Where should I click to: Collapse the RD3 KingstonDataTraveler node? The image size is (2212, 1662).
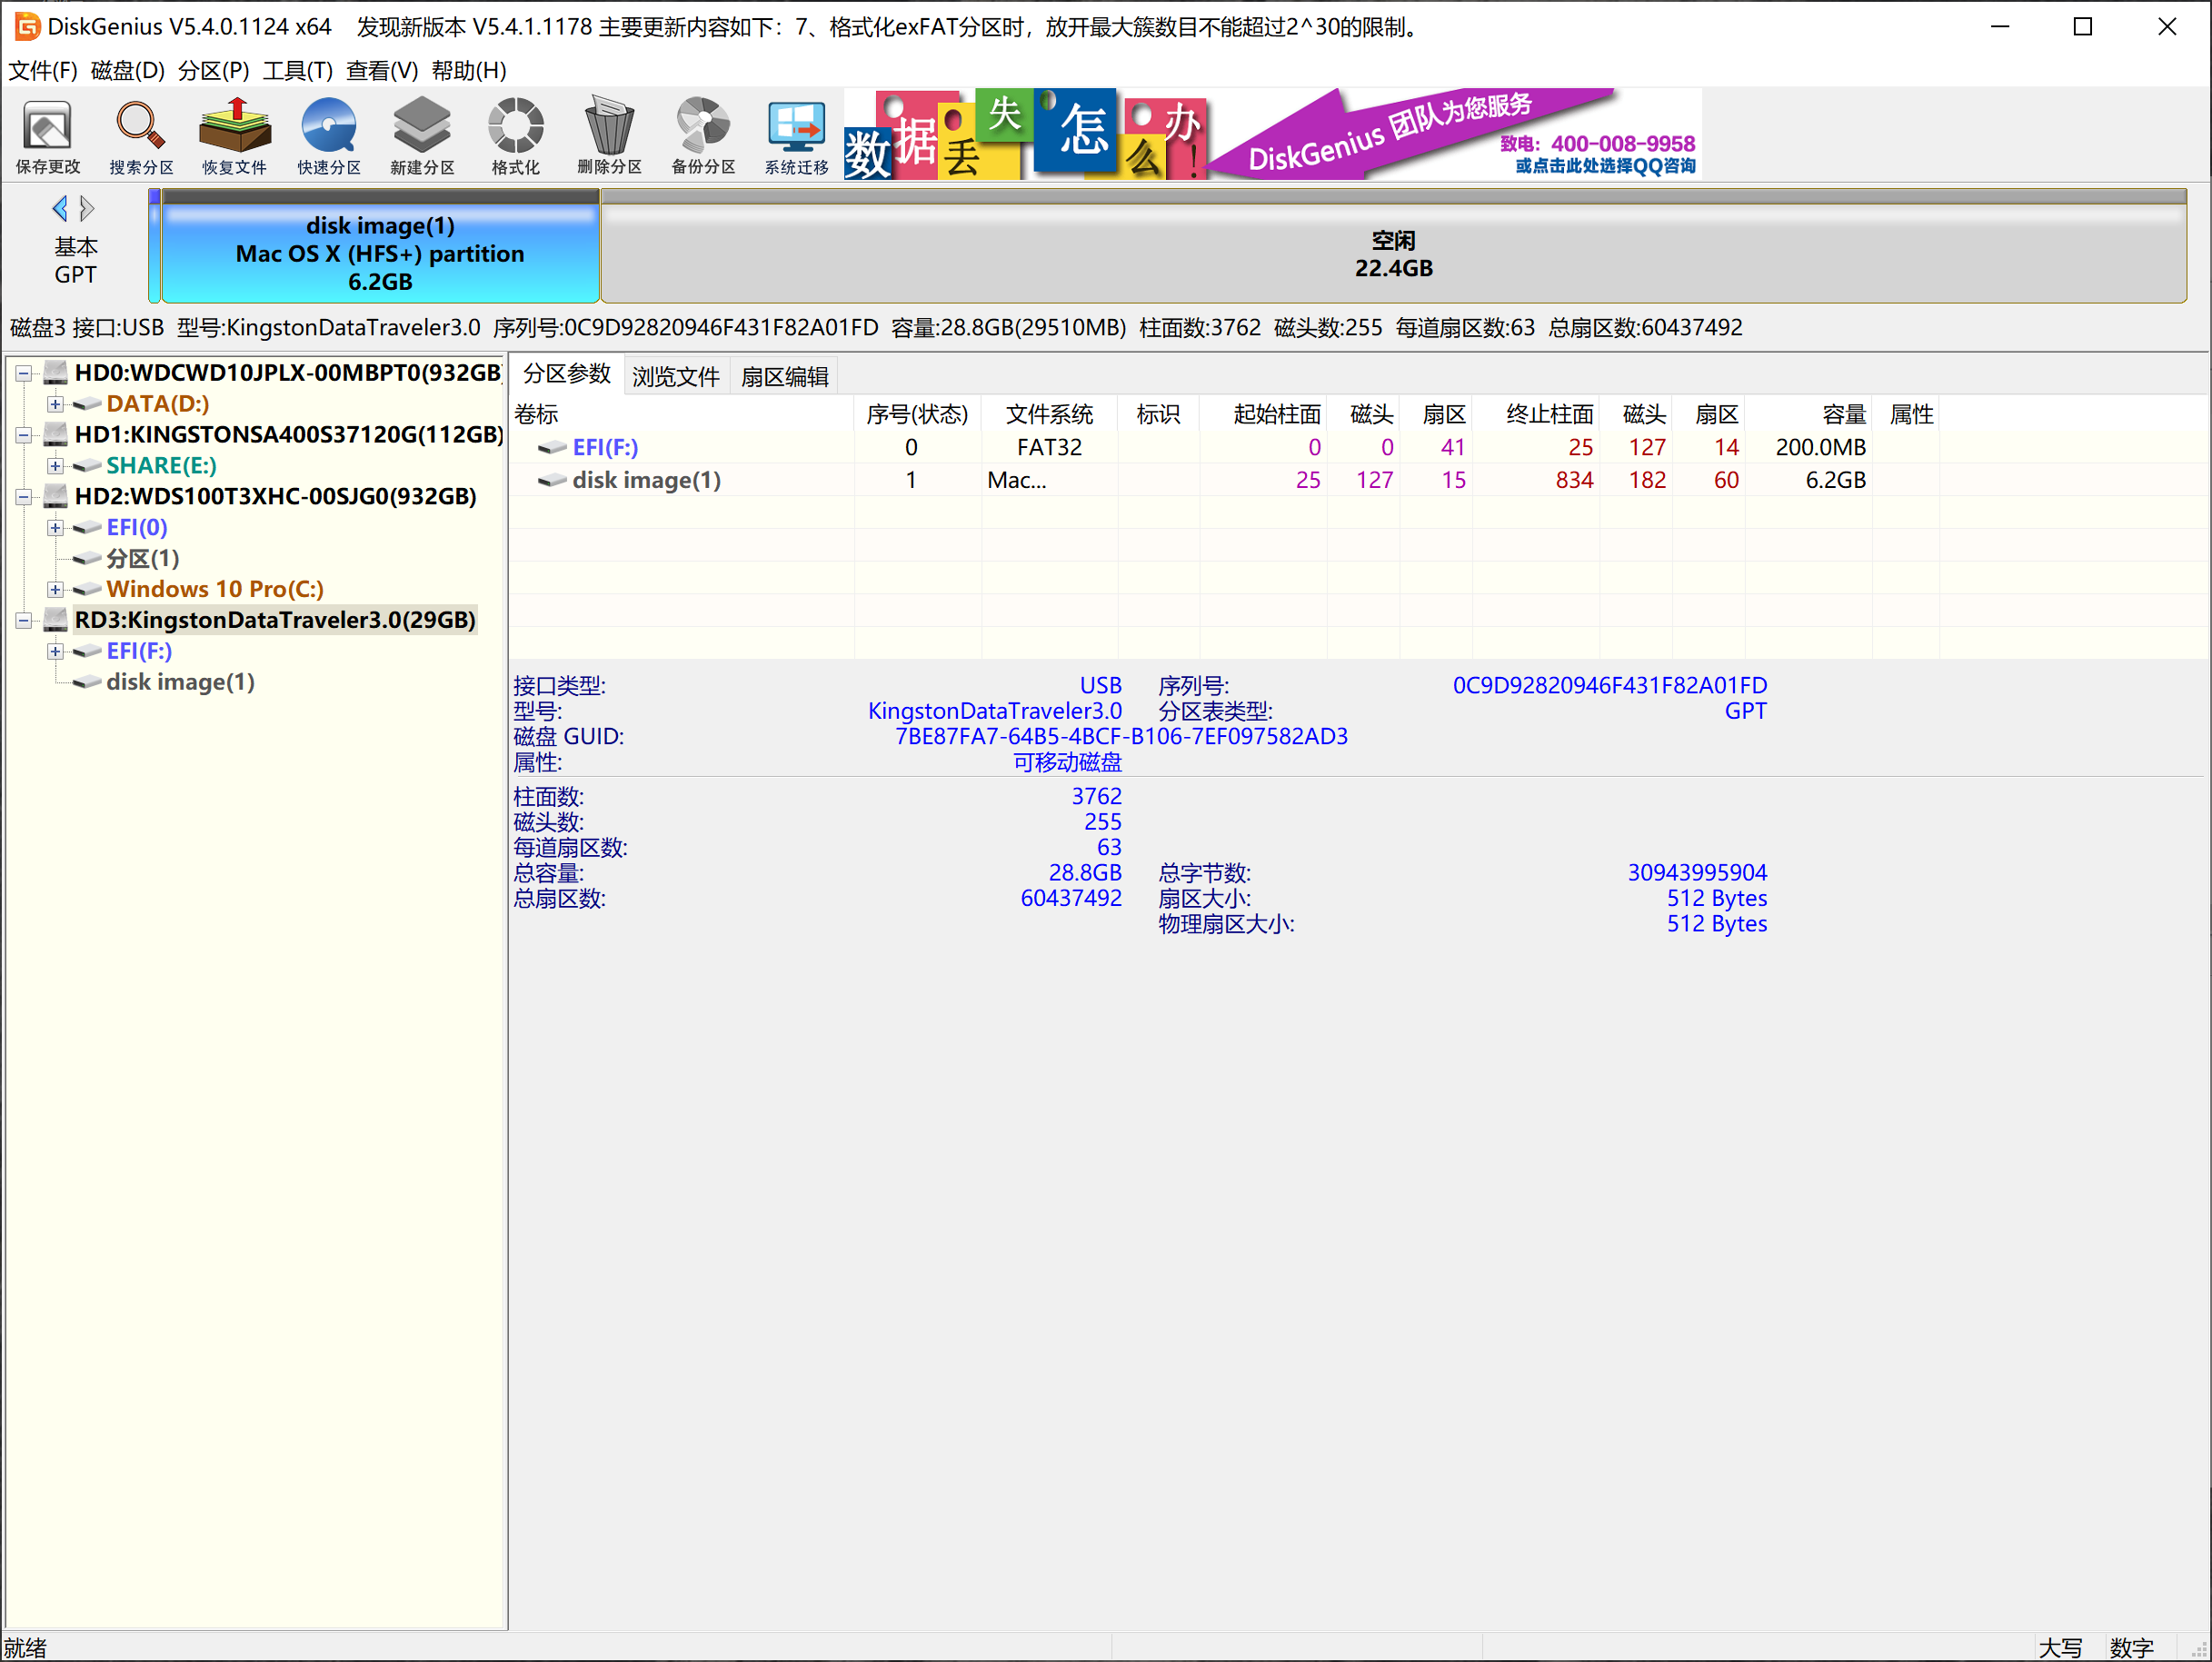point(23,621)
